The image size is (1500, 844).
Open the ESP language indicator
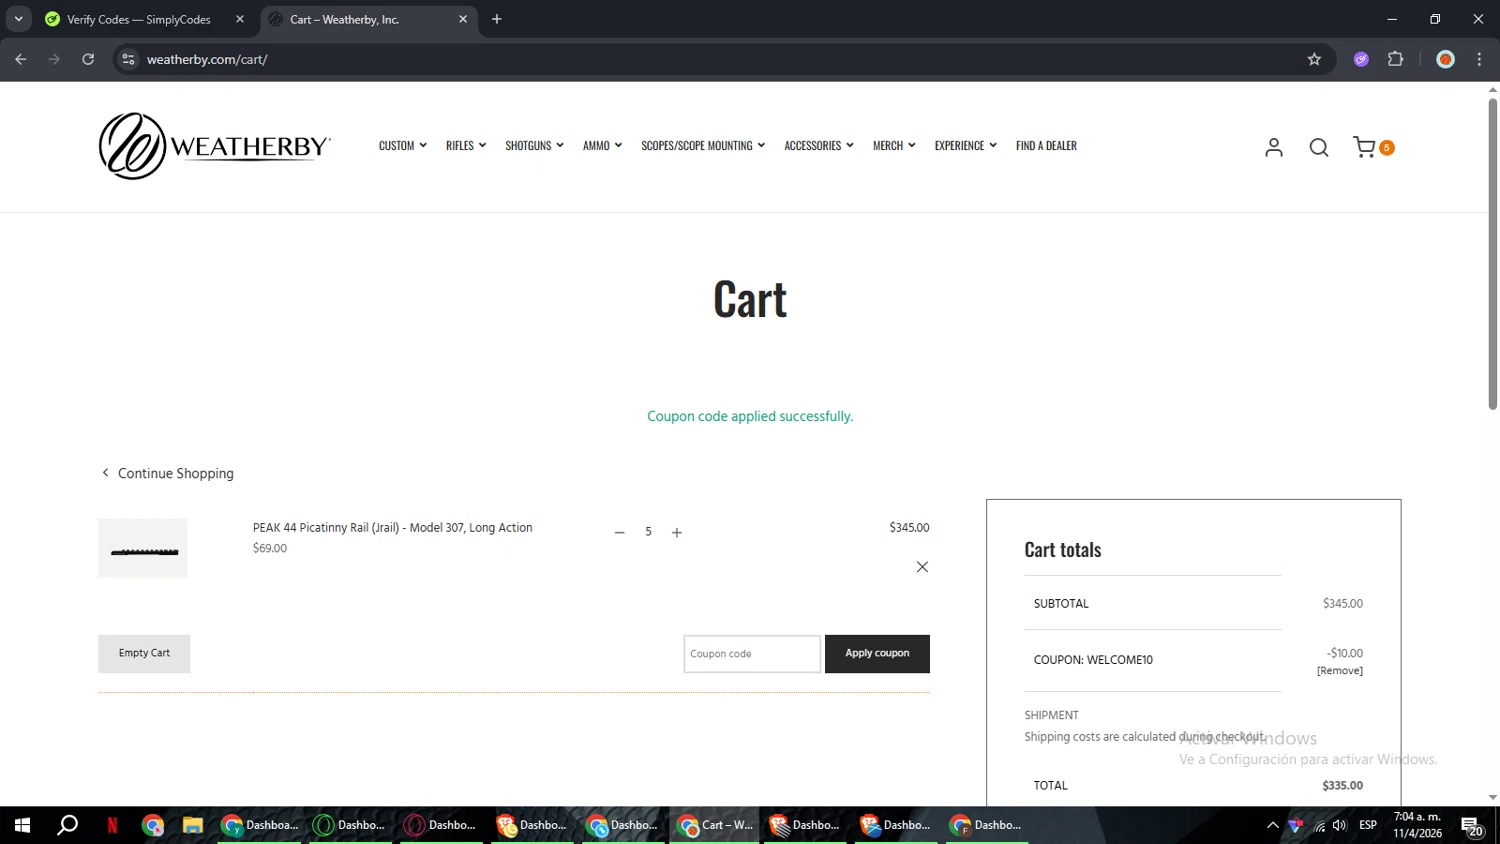coord(1368,825)
